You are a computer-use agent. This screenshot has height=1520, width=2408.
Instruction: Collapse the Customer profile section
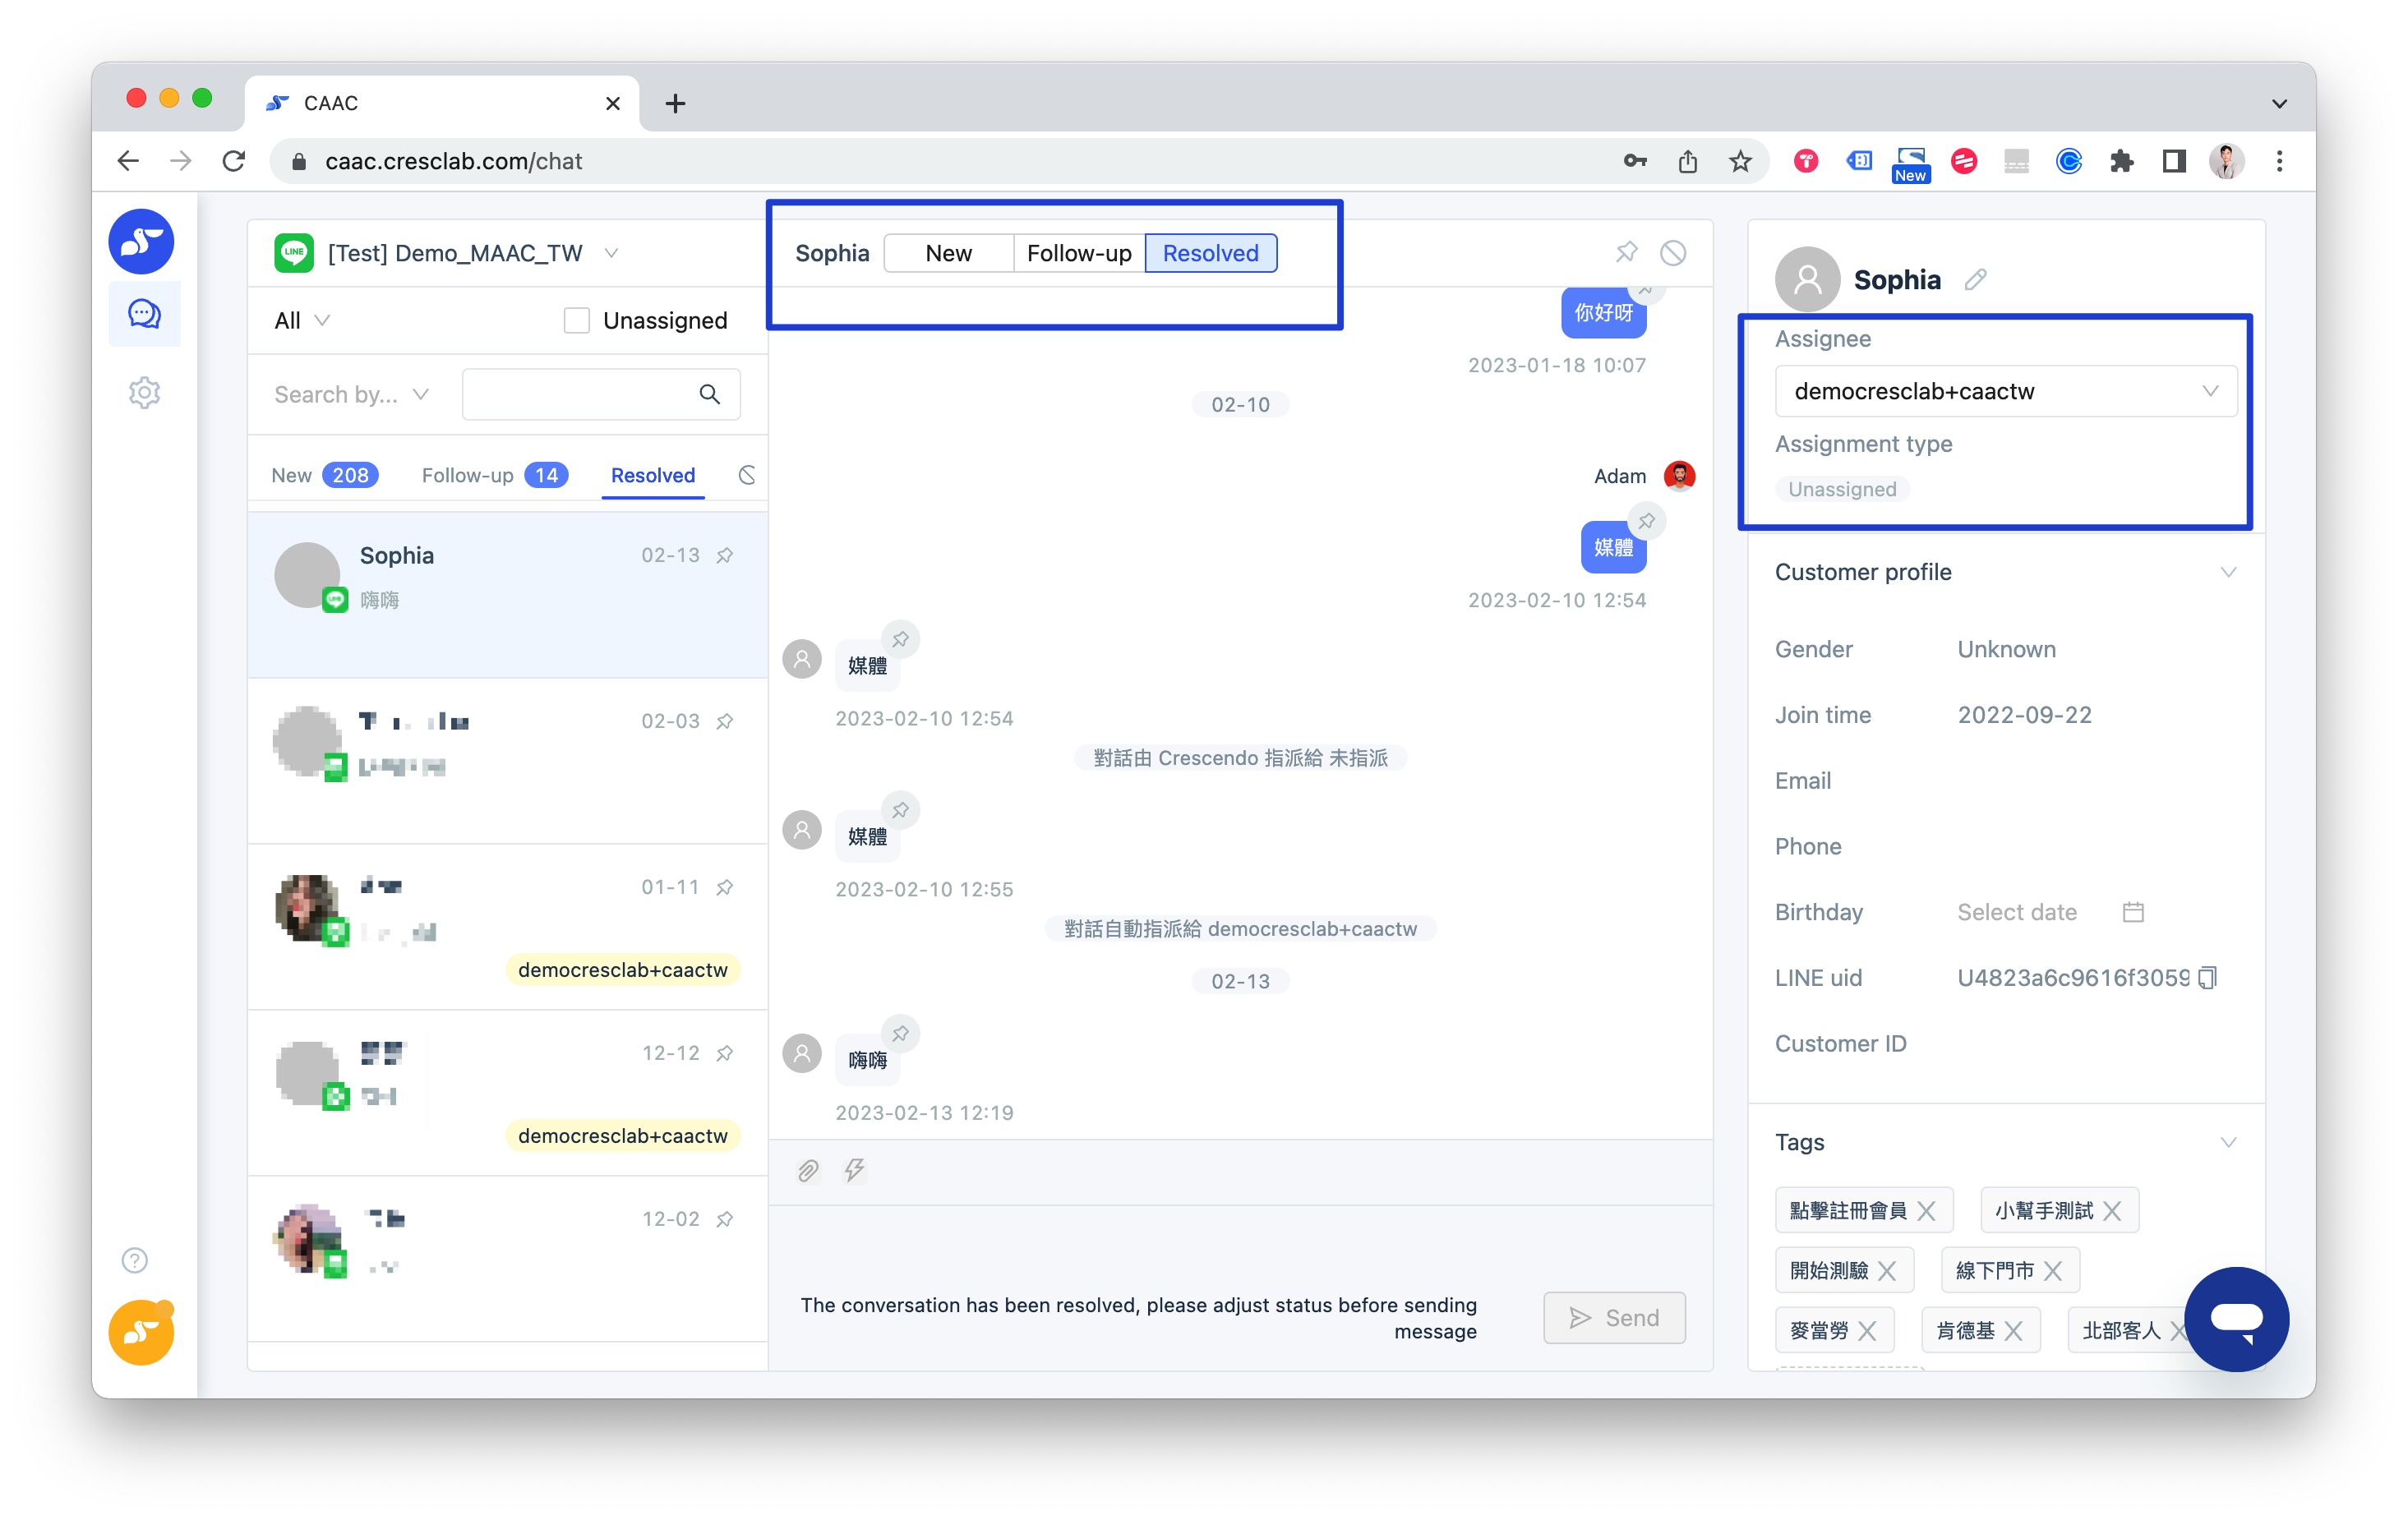coord(2228,572)
